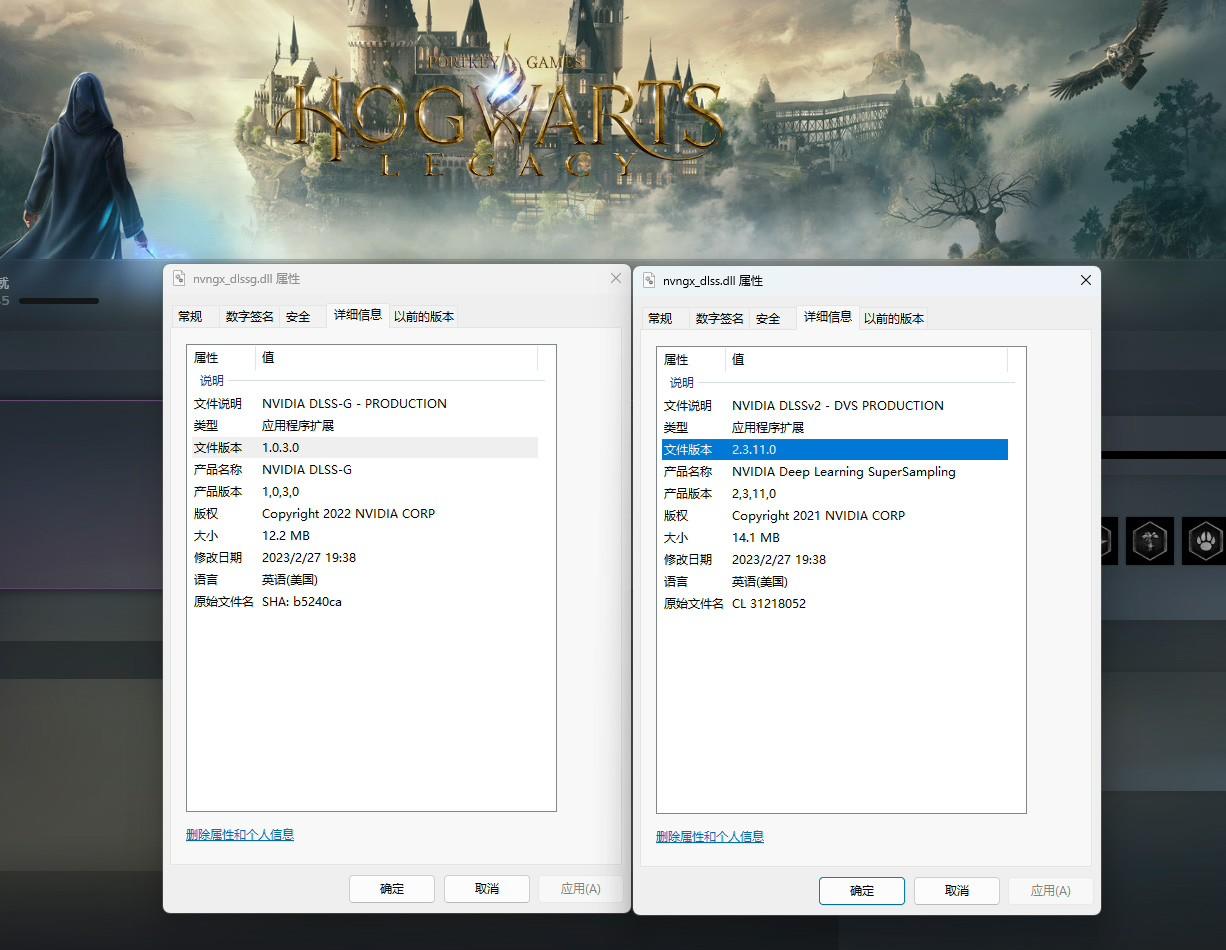Select value NVIDIA DLSSv2 - DVS PRODUCTION
This screenshot has width=1226, height=950.
pos(838,405)
